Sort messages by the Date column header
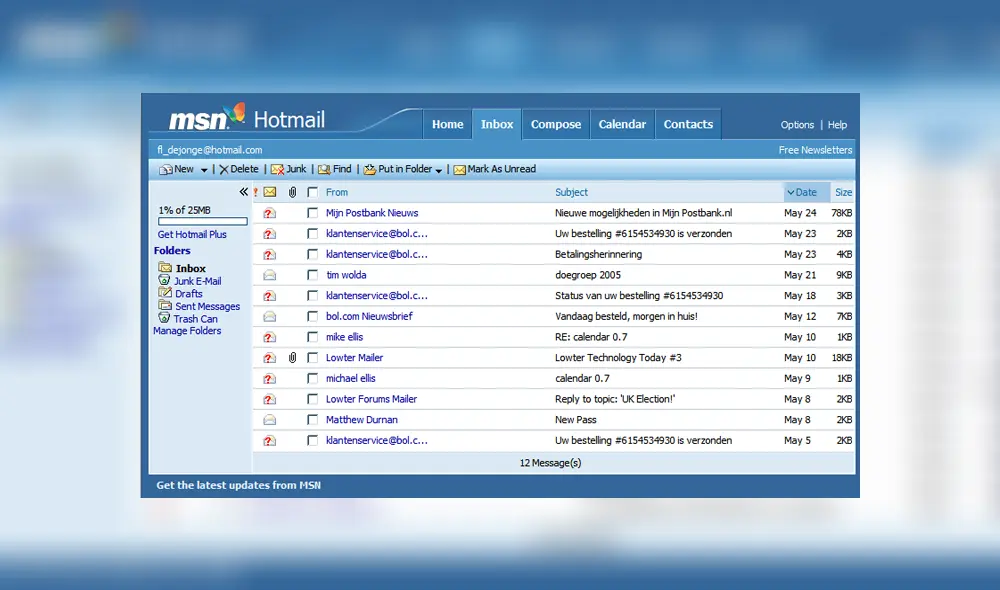This screenshot has height=590, width=1000. [806, 192]
